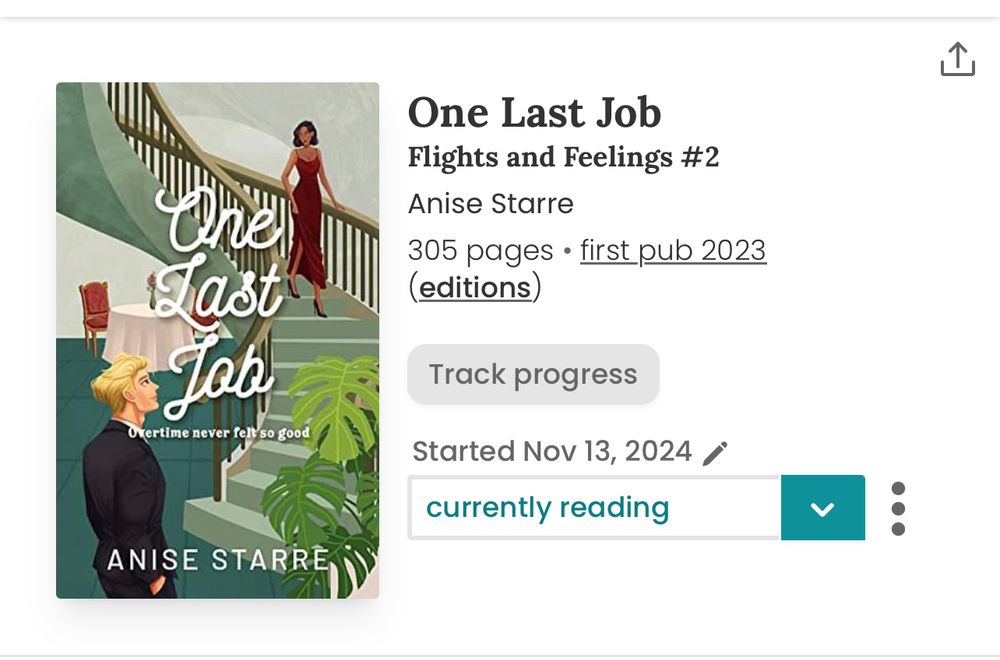Select the 'Started Nov 13, 2024' date text
Viewport: 1000px width, 660px height.
(552, 452)
